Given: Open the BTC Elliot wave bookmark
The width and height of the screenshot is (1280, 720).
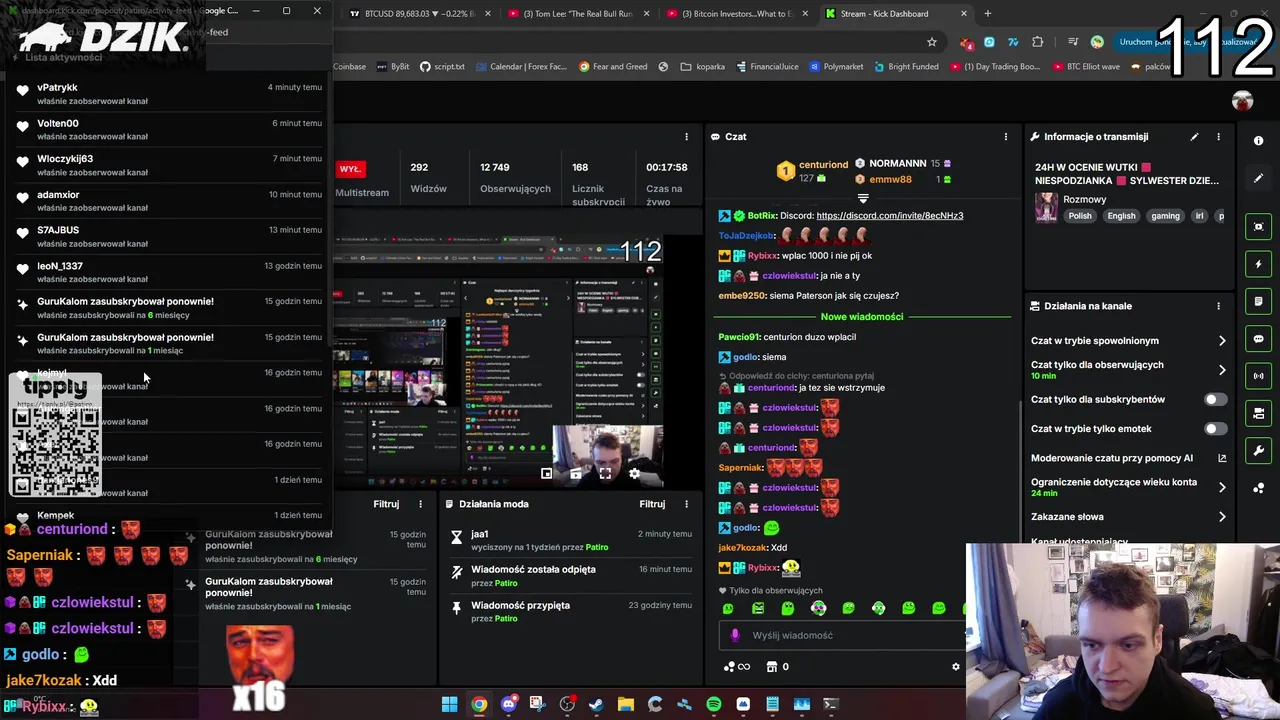Looking at the screenshot, I should (1086, 67).
